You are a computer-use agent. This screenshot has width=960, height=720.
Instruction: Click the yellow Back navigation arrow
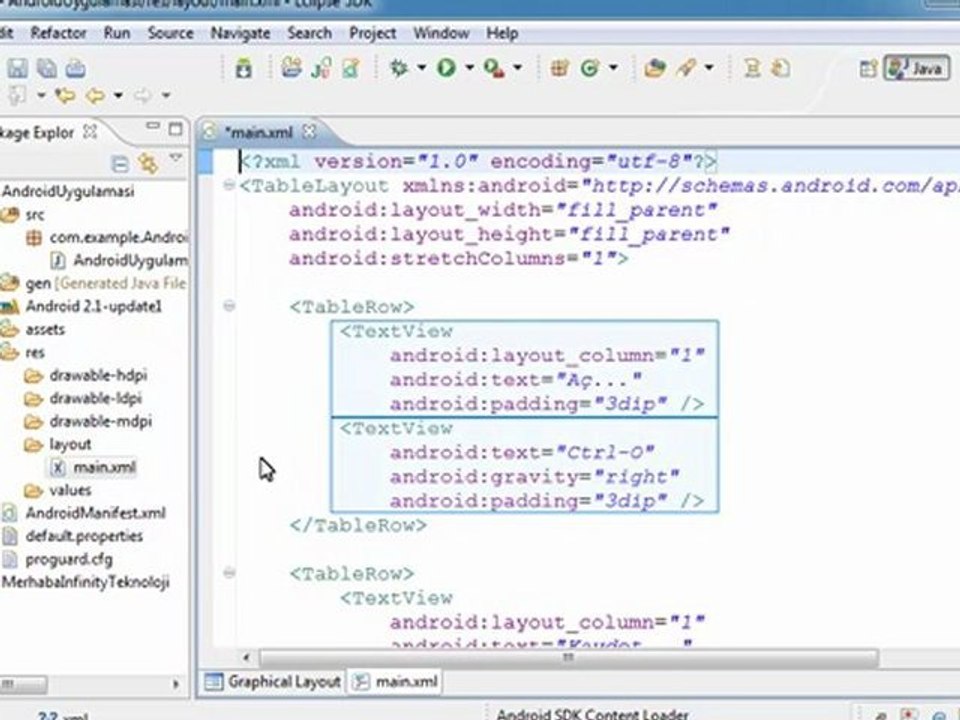click(x=94, y=96)
